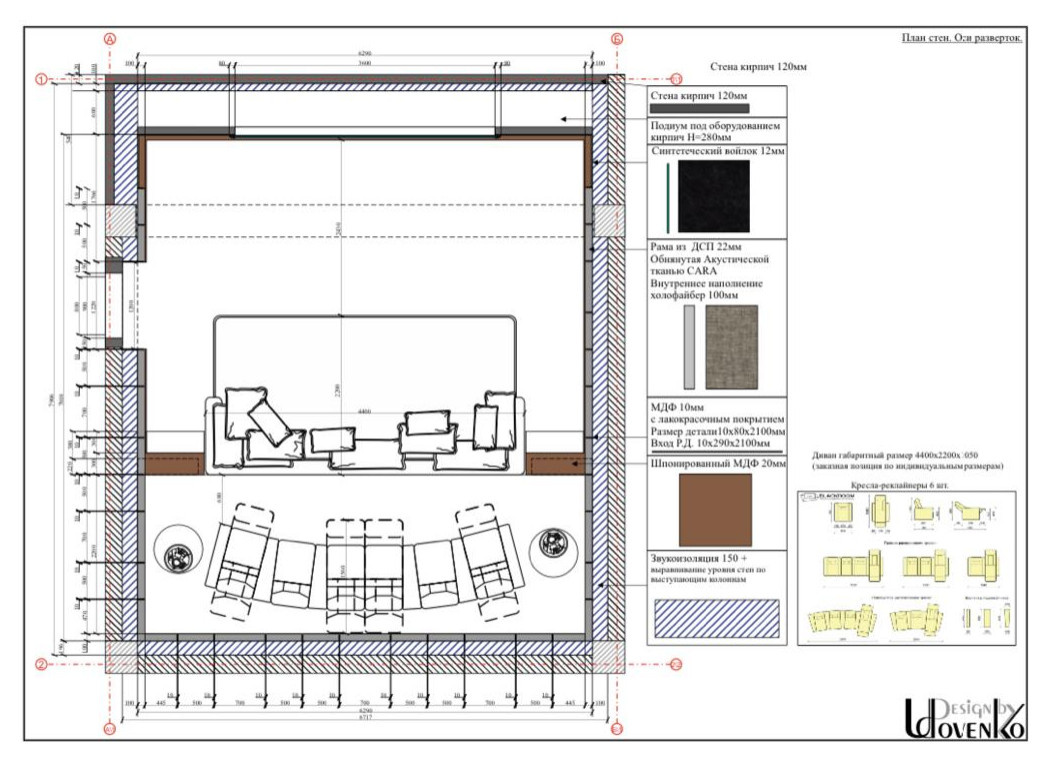Click the right round side table

[x=551, y=545]
